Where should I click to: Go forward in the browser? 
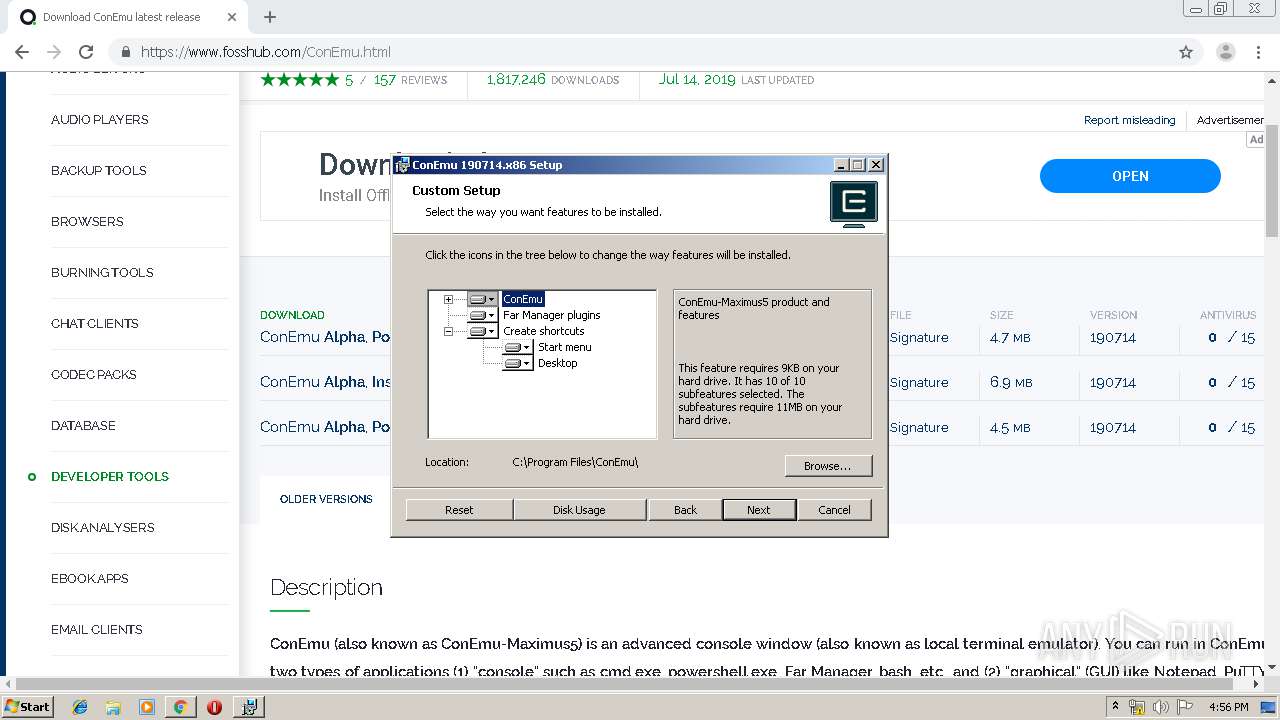(54, 52)
